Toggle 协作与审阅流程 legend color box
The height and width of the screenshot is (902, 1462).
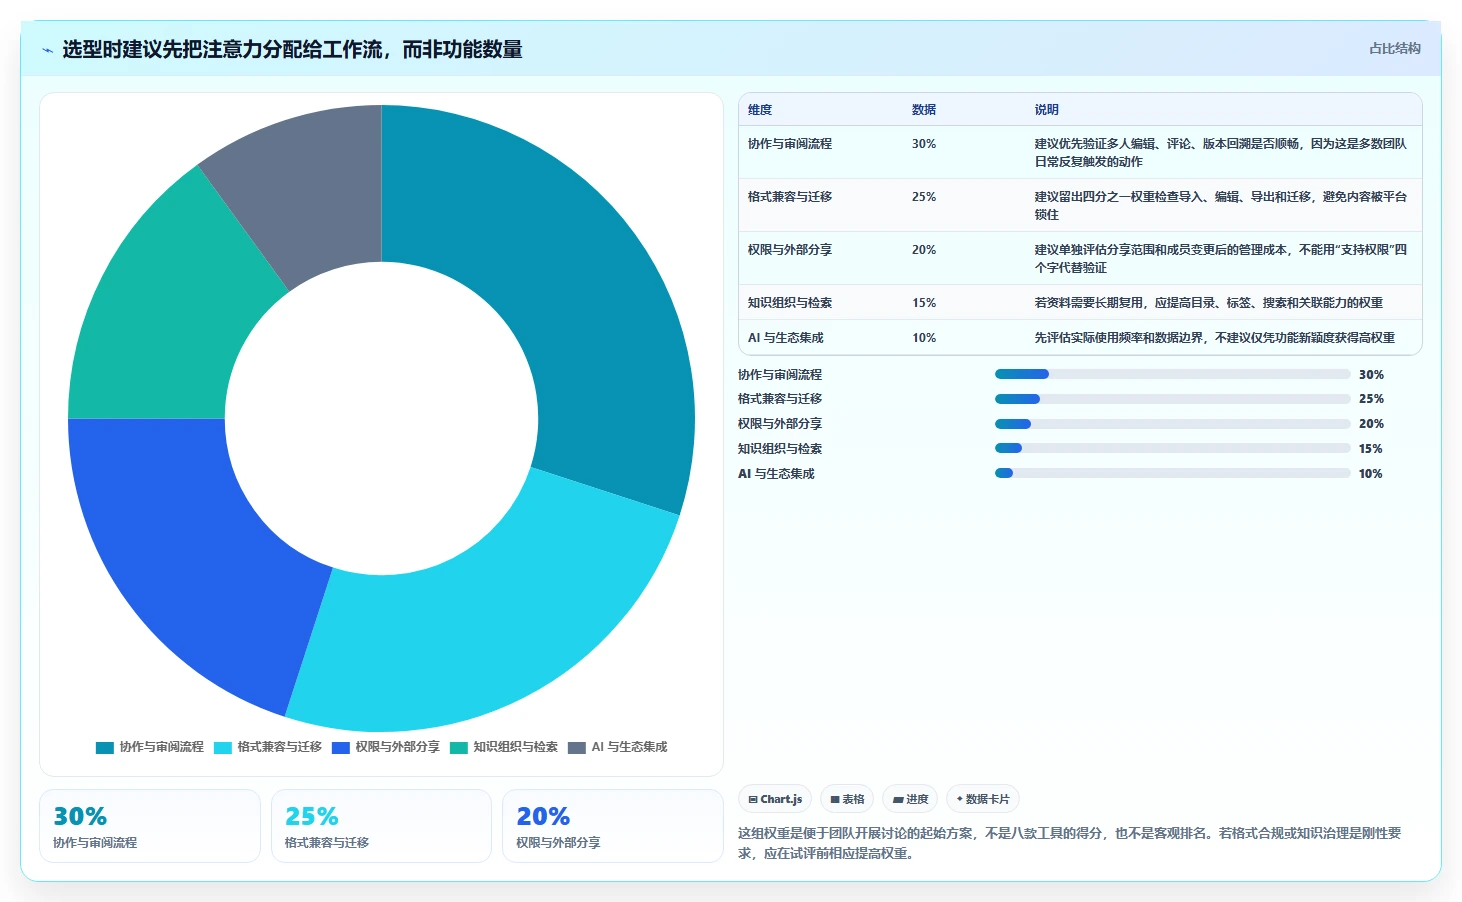click(x=105, y=747)
